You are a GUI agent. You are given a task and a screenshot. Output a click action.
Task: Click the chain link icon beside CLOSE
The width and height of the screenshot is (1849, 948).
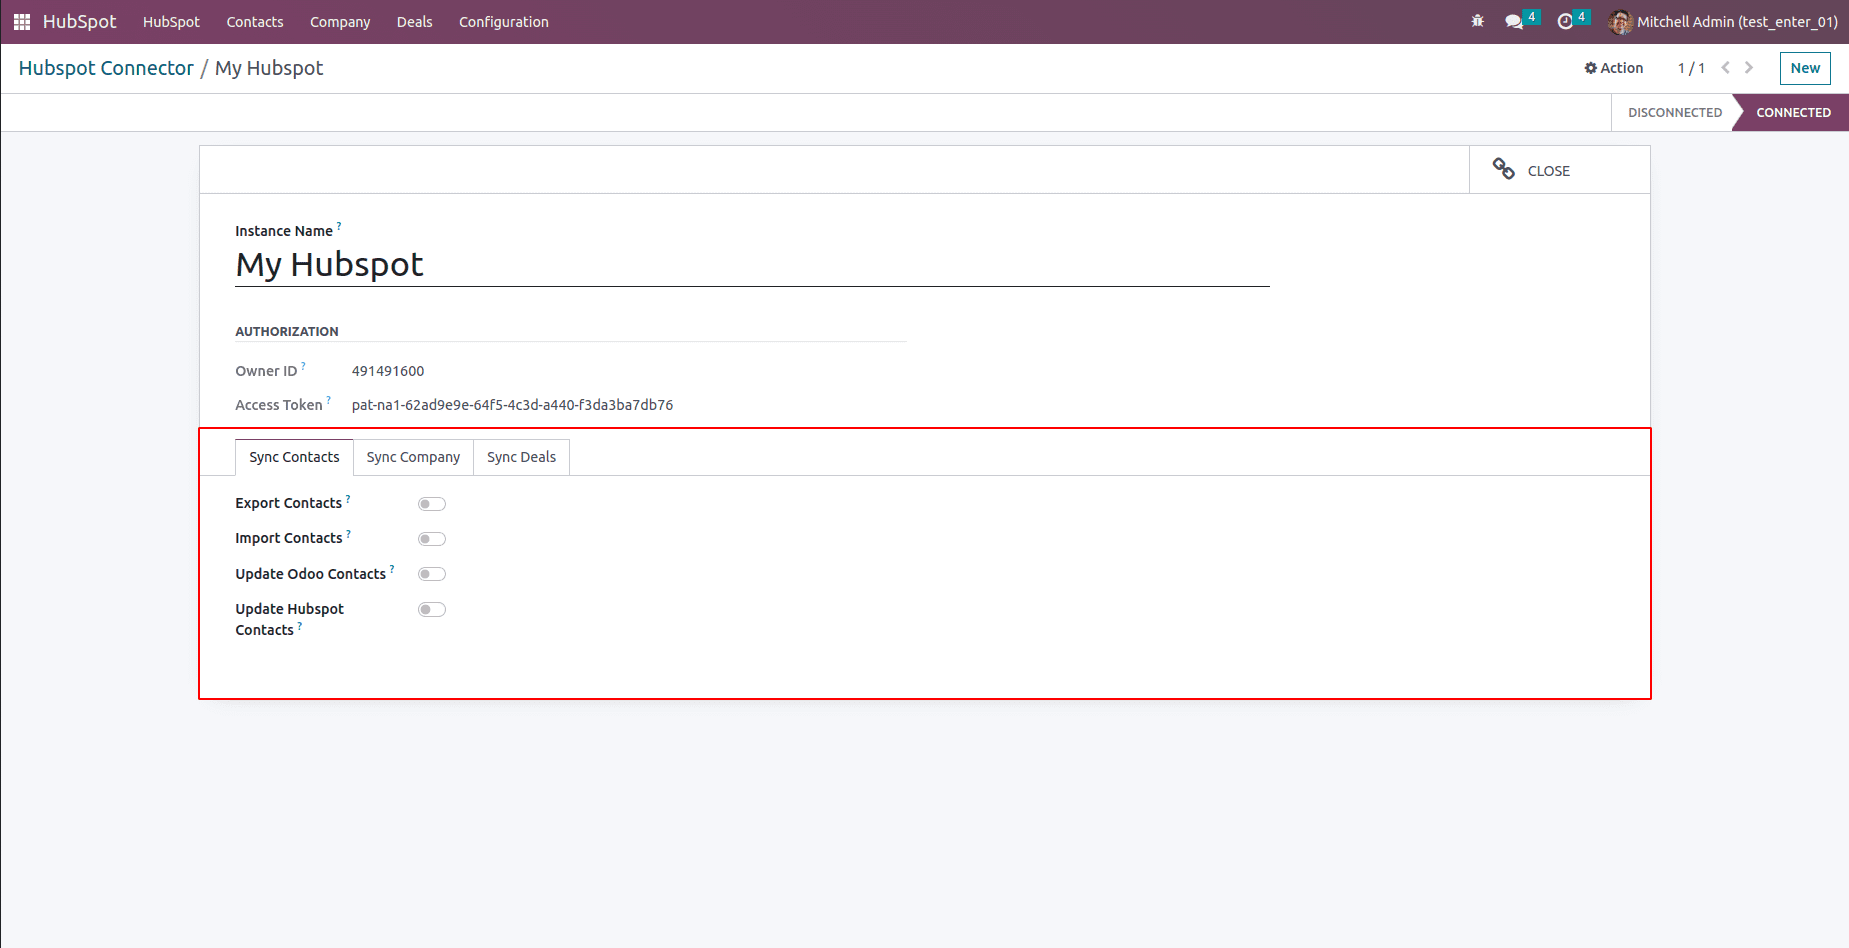click(x=1503, y=169)
